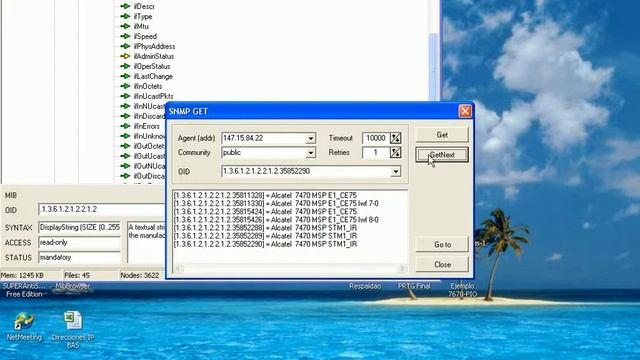Select result row ending 35815426

(276, 220)
